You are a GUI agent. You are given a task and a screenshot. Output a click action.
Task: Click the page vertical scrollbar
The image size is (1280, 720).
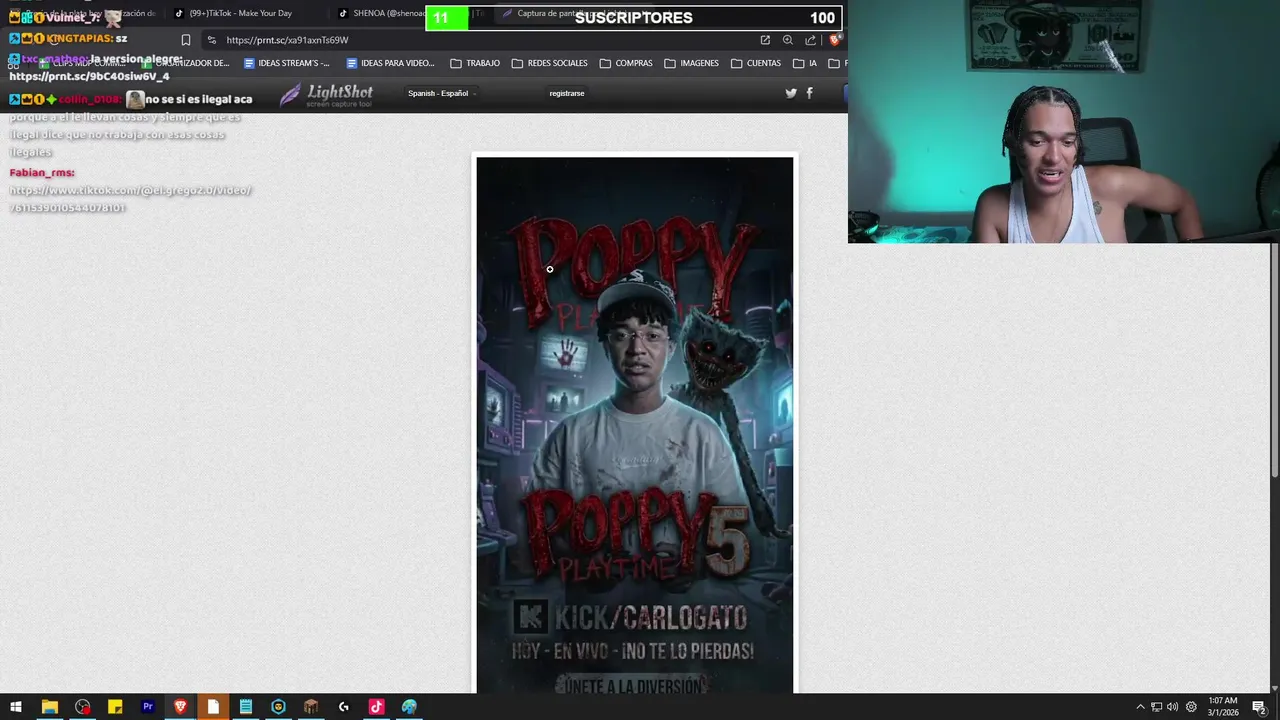click(1274, 360)
